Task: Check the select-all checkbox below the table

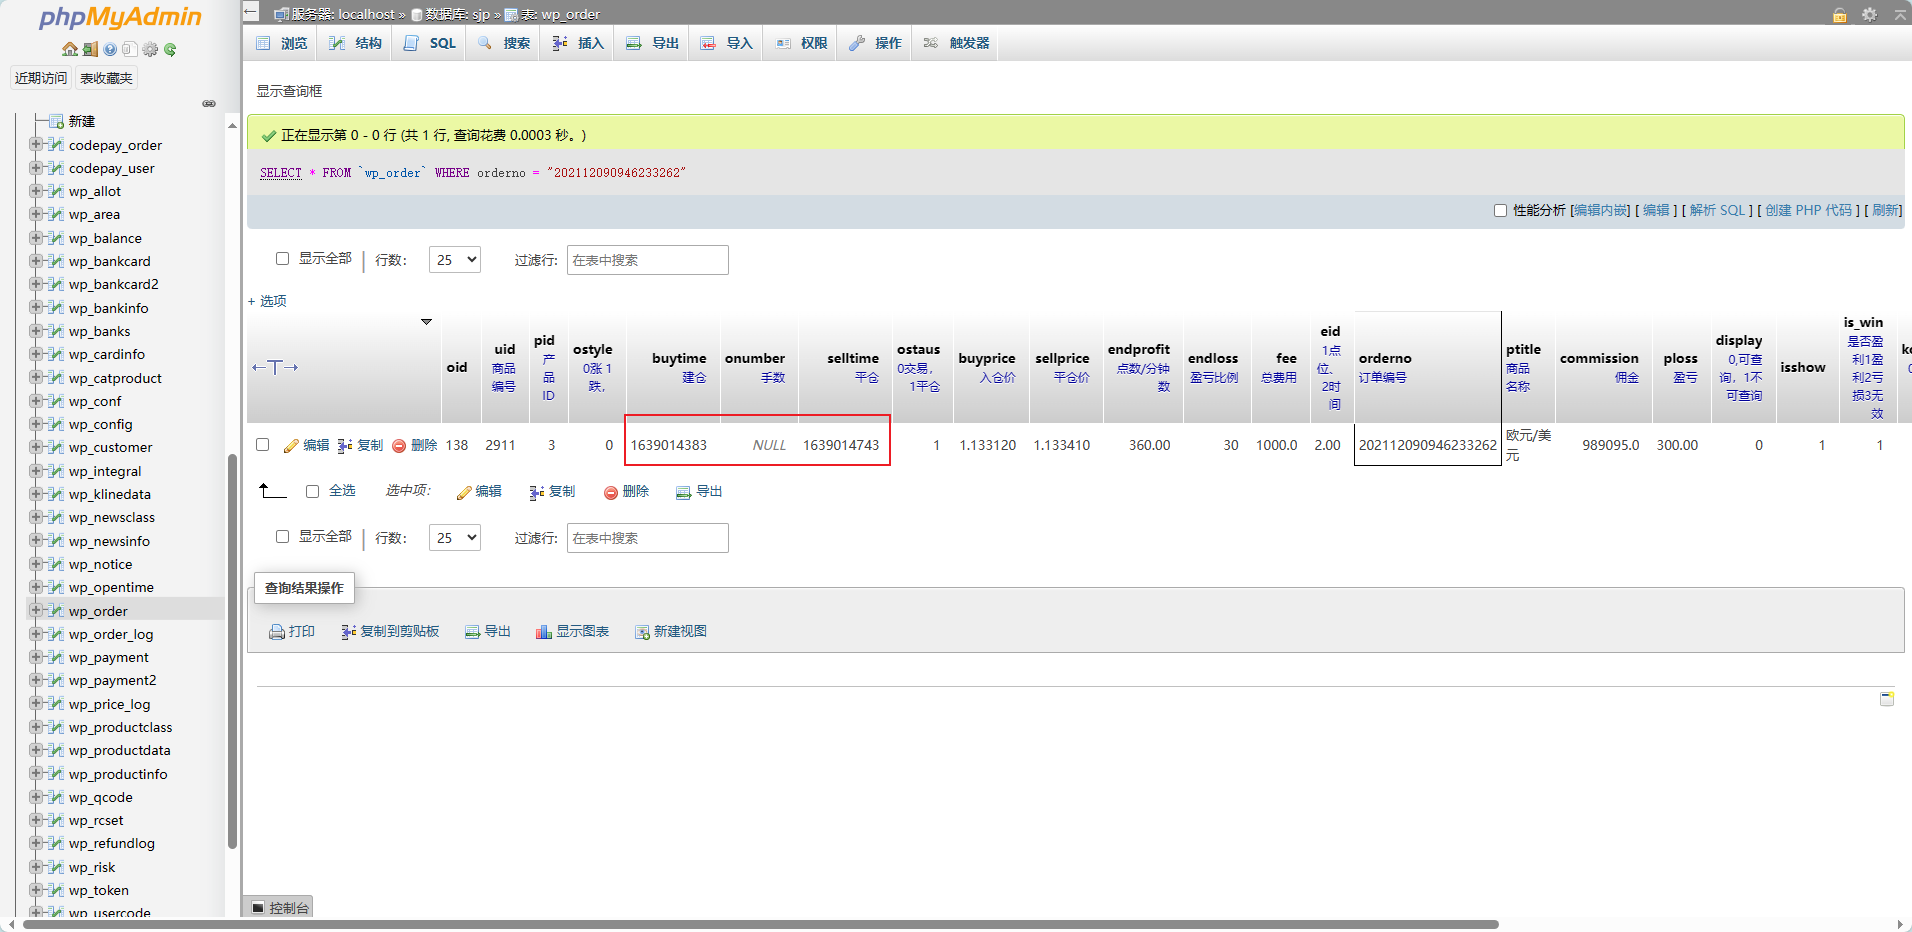Action: point(313,491)
